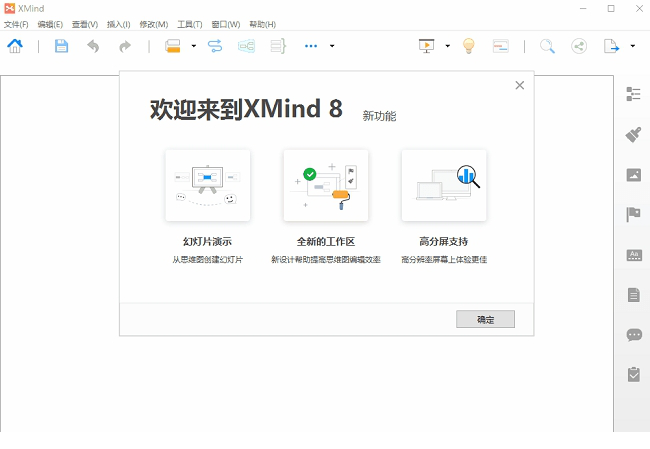
Task: Click the 高分辨率屏幕上体验更佳 description text
Action: (x=444, y=260)
